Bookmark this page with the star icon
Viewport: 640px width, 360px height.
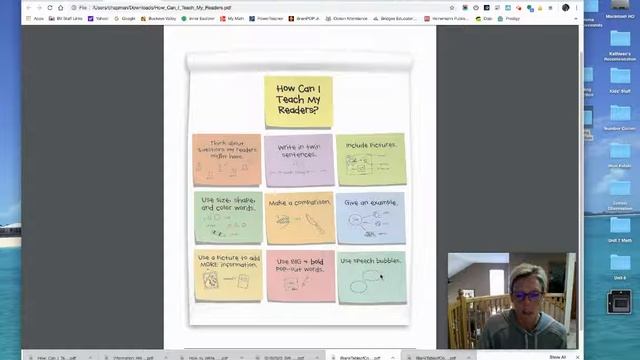coord(452,8)
